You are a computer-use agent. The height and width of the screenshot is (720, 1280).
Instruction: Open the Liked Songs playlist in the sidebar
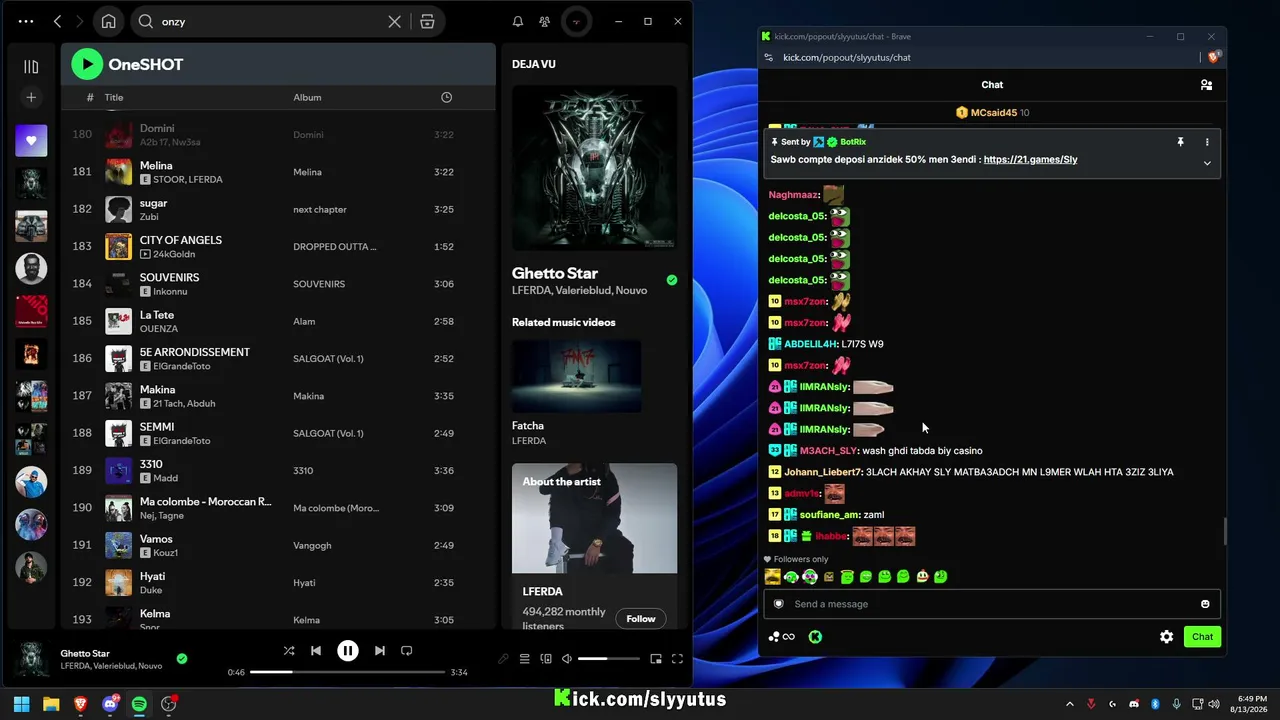point(31,141)
